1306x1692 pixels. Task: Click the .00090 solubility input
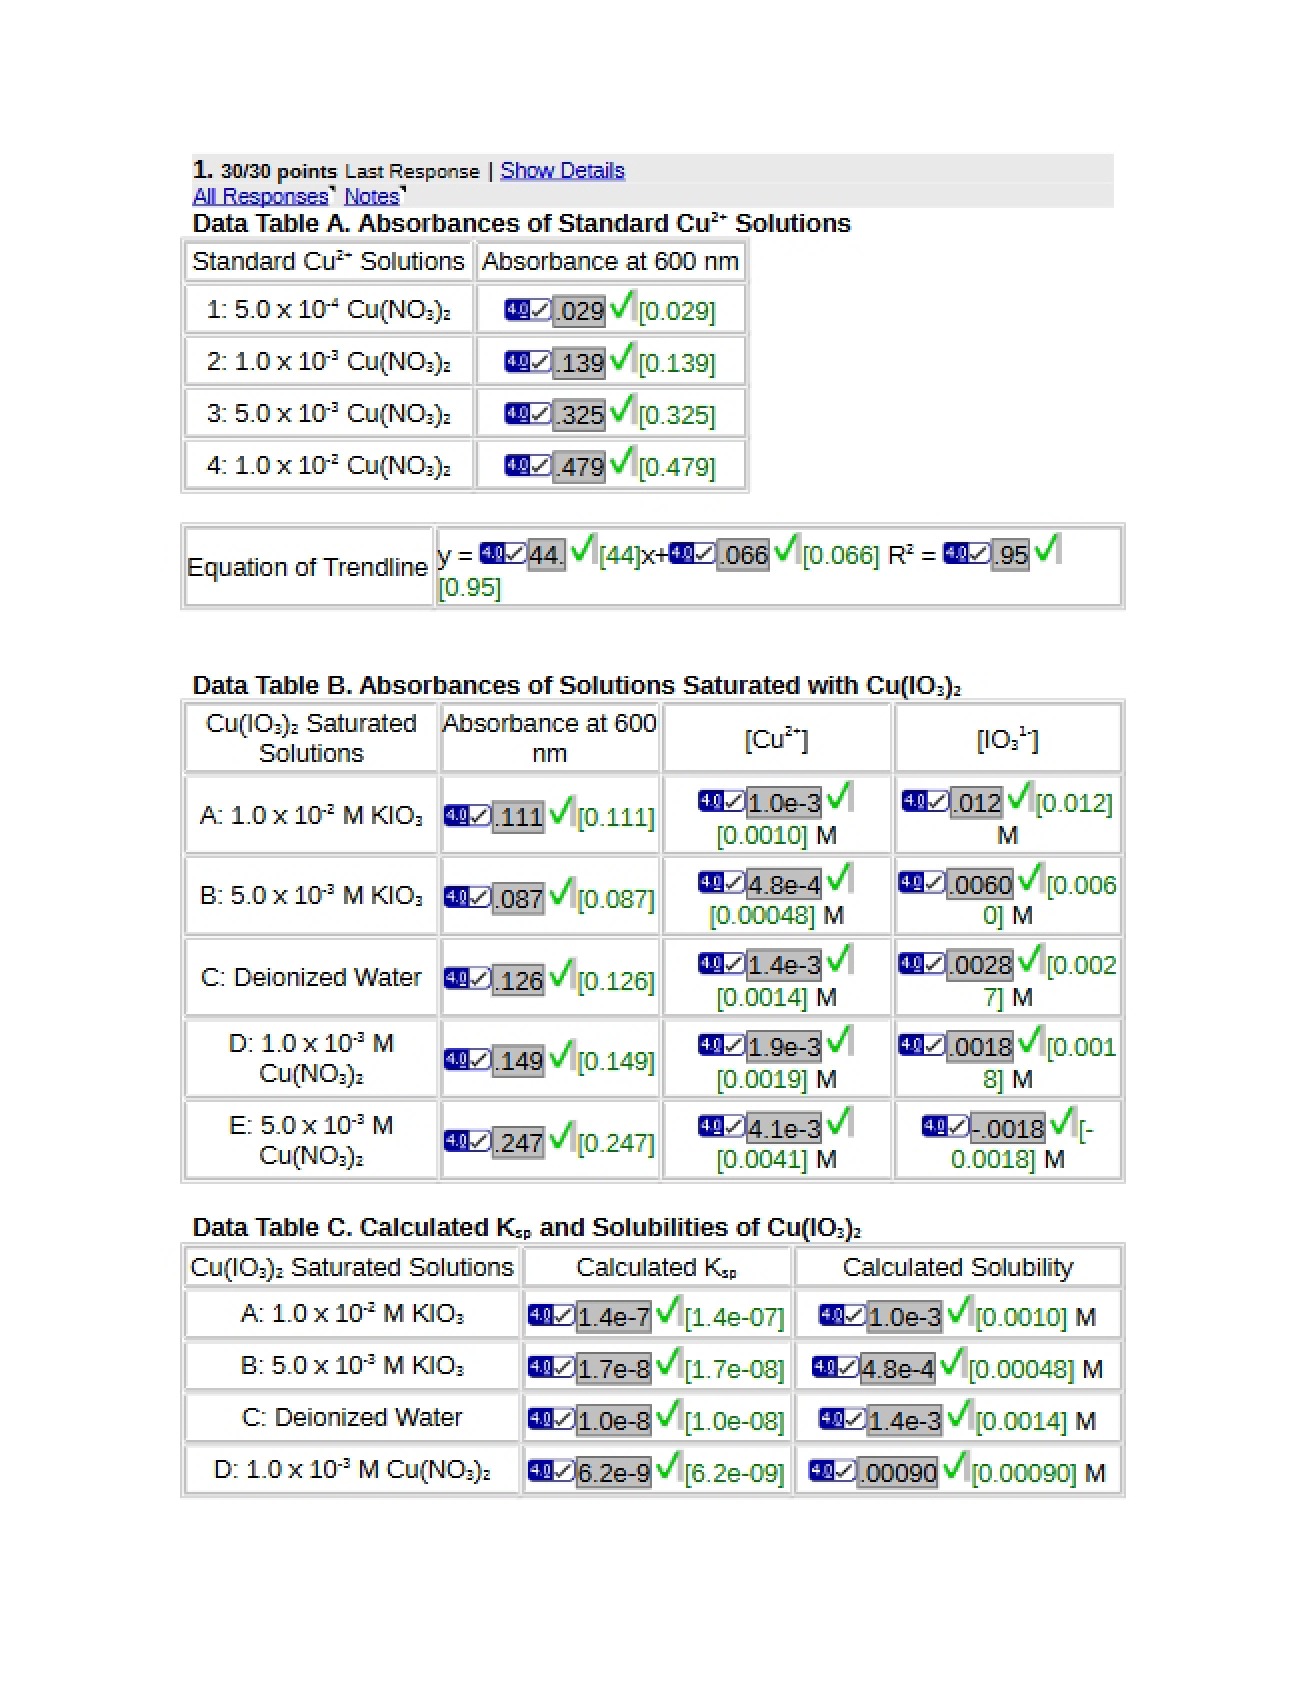click(898, 1472)
